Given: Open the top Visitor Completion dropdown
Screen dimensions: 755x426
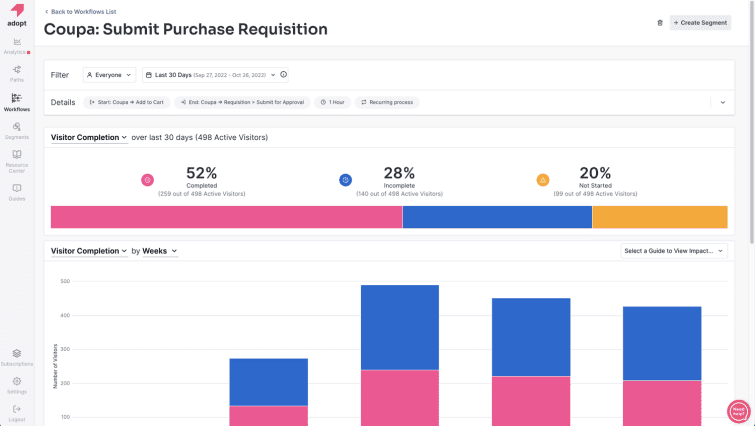Looking at the screenshot, I should click(89, 137).
